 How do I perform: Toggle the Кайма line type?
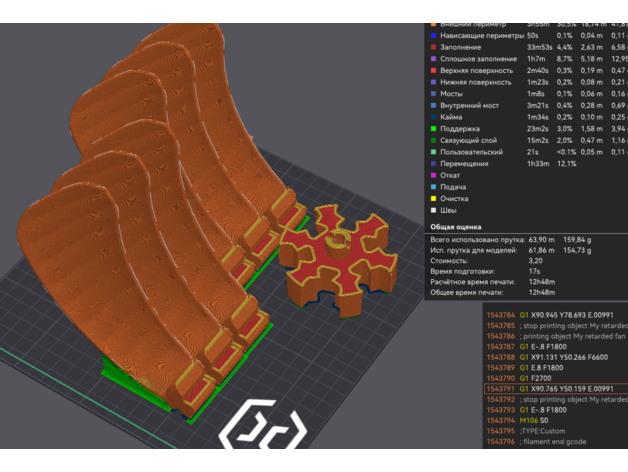[452, 117]
